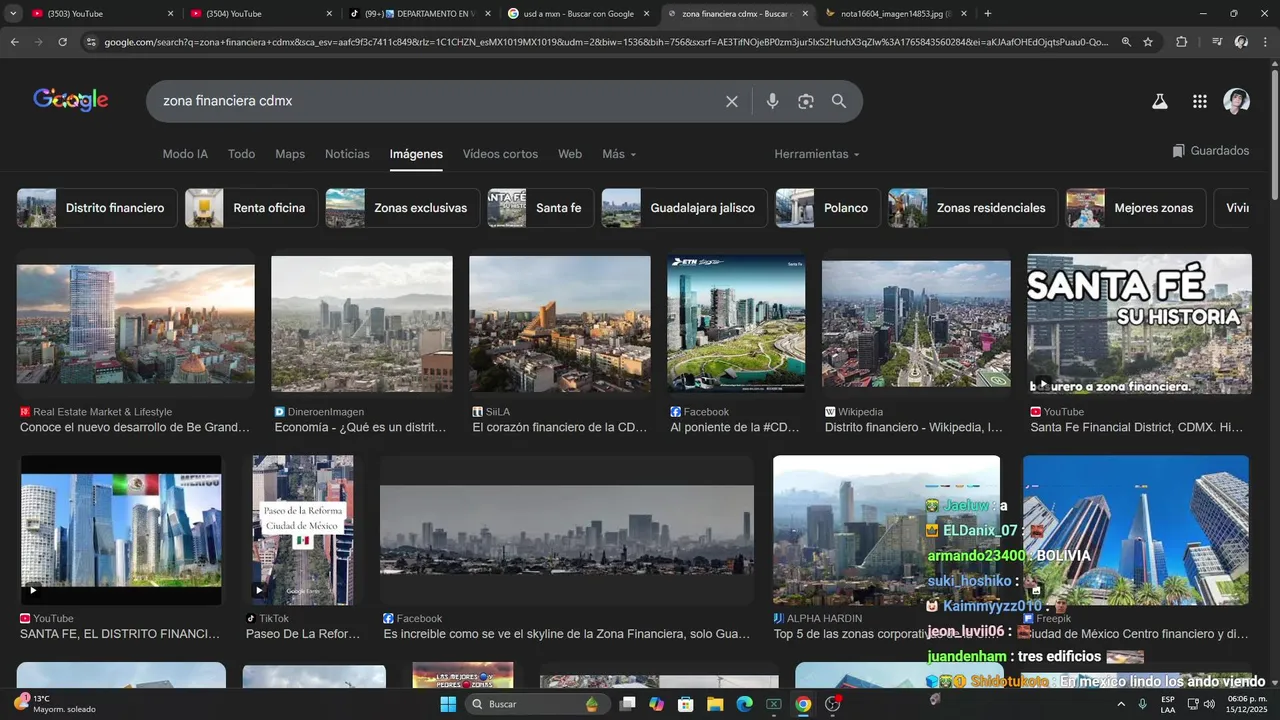Viewport: 1280px width, 720px height.
Task: Click the magnifier search submit icon
Action: tap(839, 101)
